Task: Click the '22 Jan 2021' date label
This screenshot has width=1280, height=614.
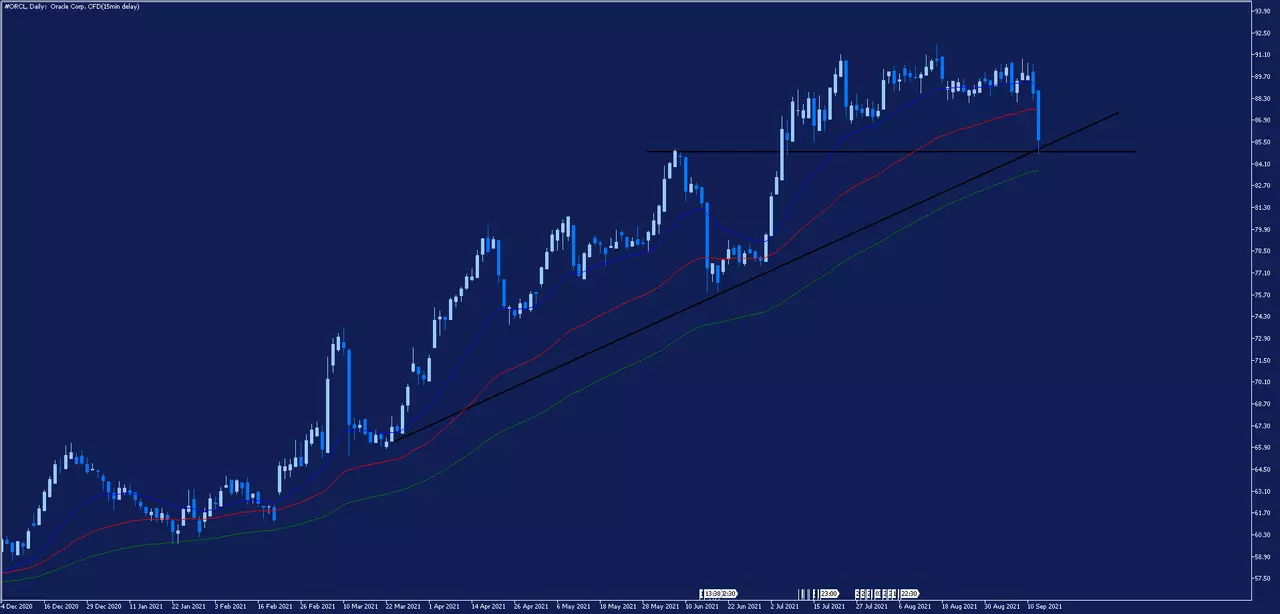Action: pos(190,606)
